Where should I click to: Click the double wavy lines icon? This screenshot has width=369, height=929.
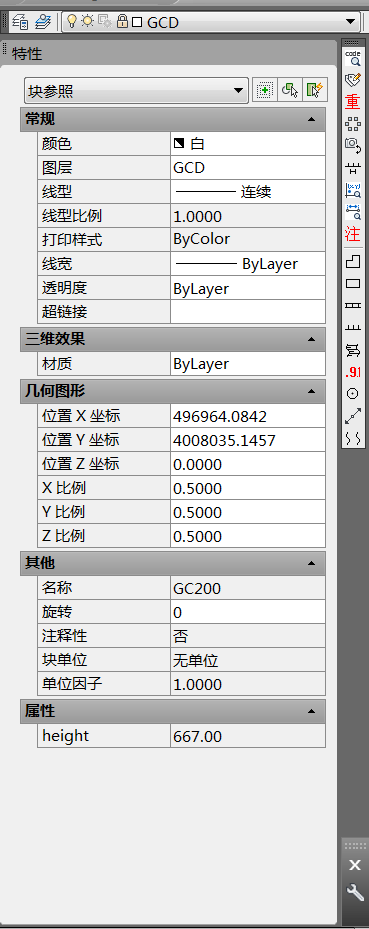pyautogui.click(x=352, y=438)
